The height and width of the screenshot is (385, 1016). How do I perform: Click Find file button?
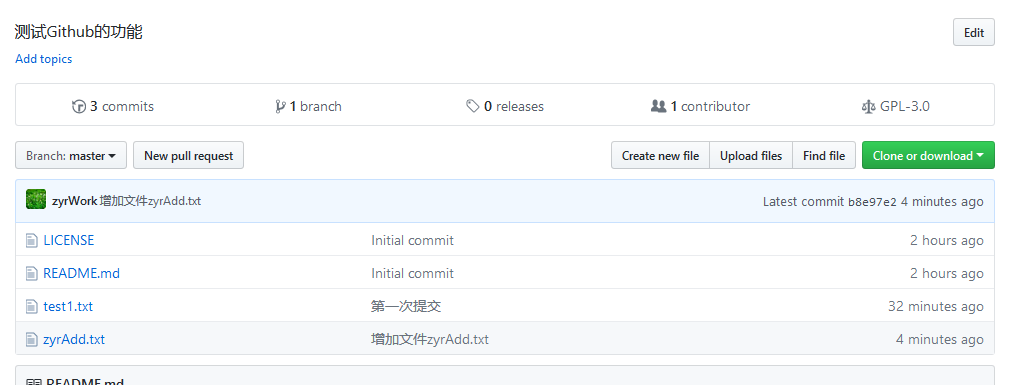tap(824, 156)
